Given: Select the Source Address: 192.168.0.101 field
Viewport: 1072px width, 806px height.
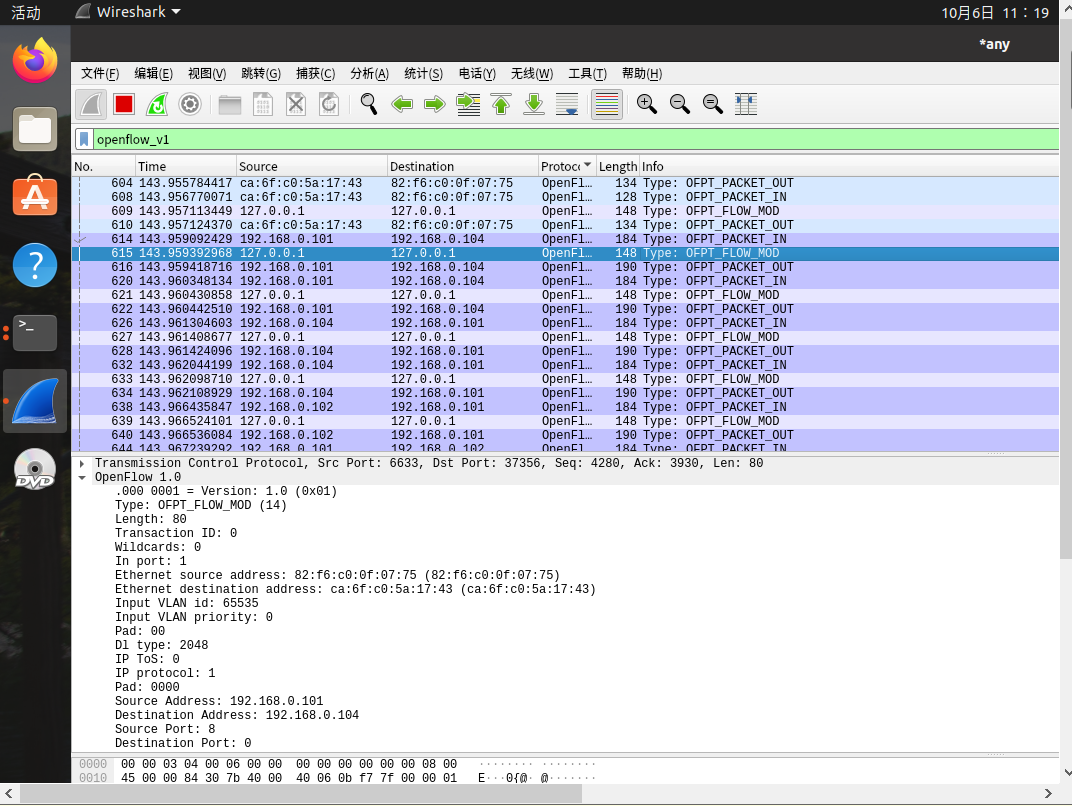Looking at the screenshot, I should (x=219, y=701).
